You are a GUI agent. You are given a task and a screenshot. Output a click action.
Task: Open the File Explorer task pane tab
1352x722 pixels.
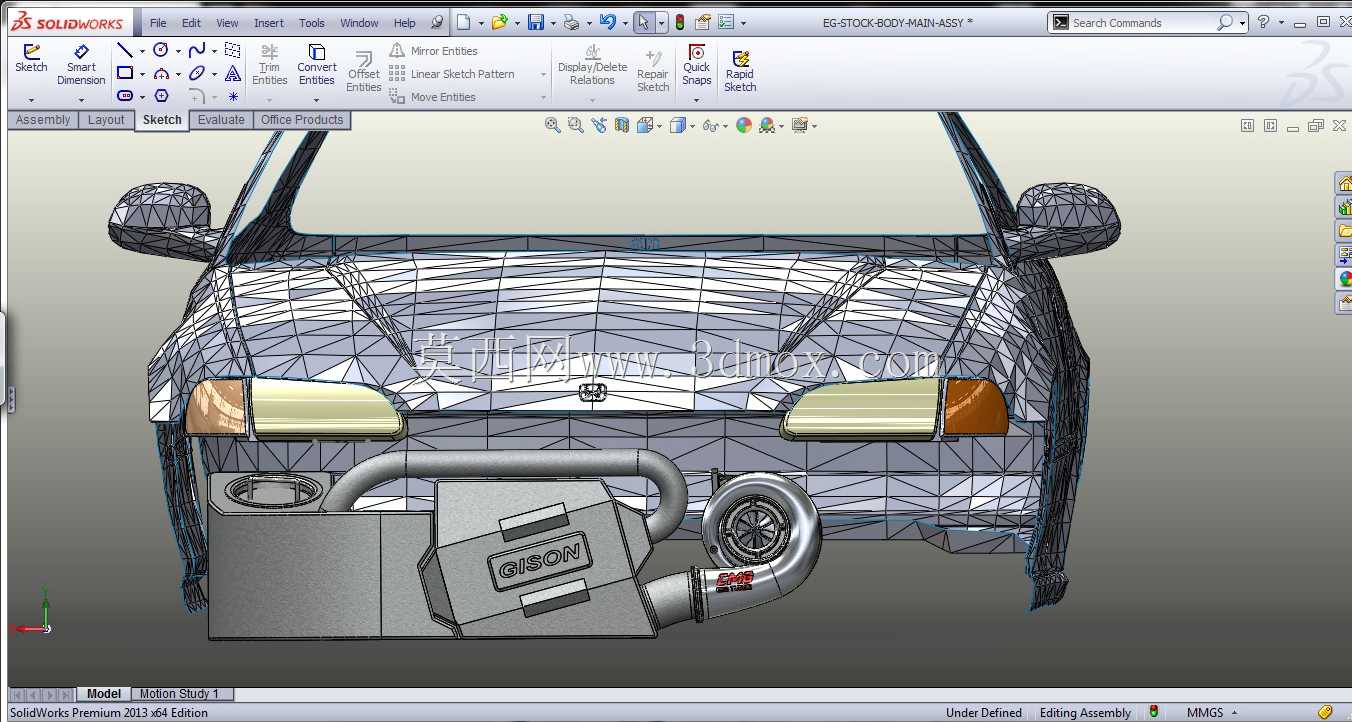[1344, 231]
